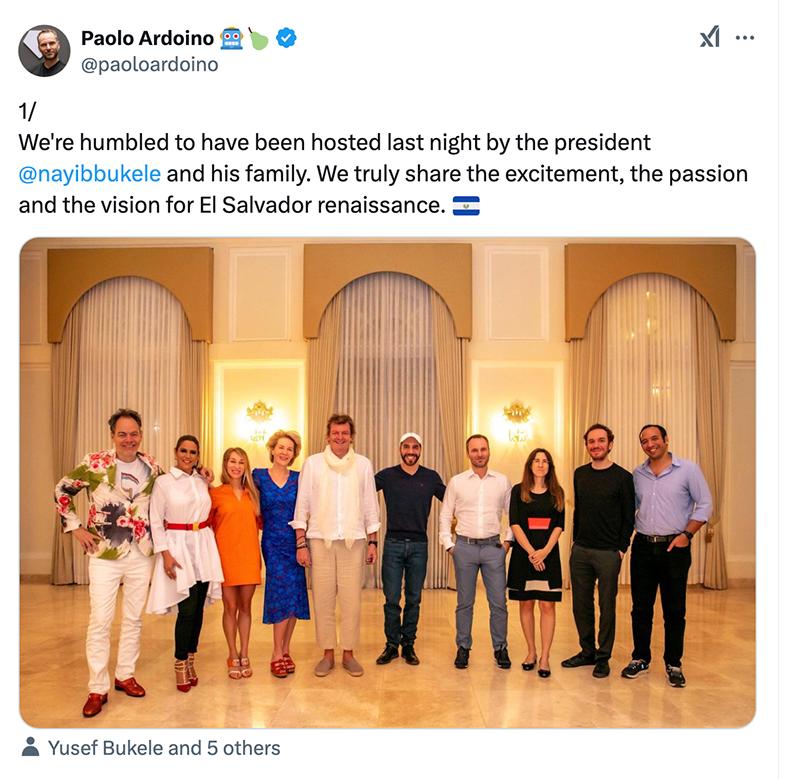800x779 pixels.
Task: Click the green pear emoji badge
Action: pos(259,39)
